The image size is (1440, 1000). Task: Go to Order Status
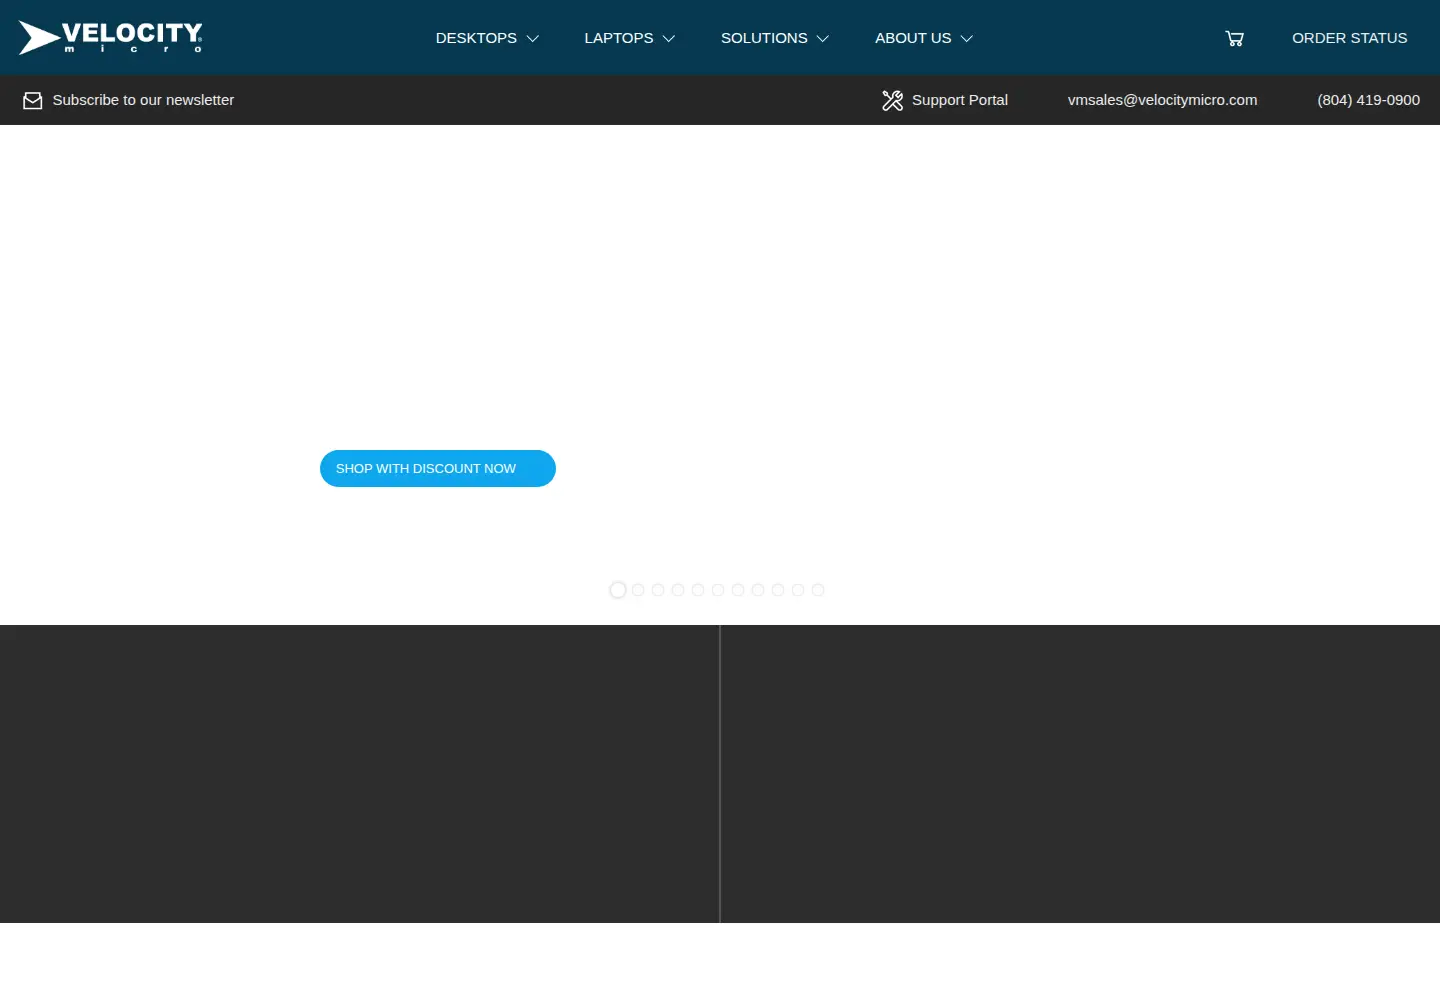1349,38
